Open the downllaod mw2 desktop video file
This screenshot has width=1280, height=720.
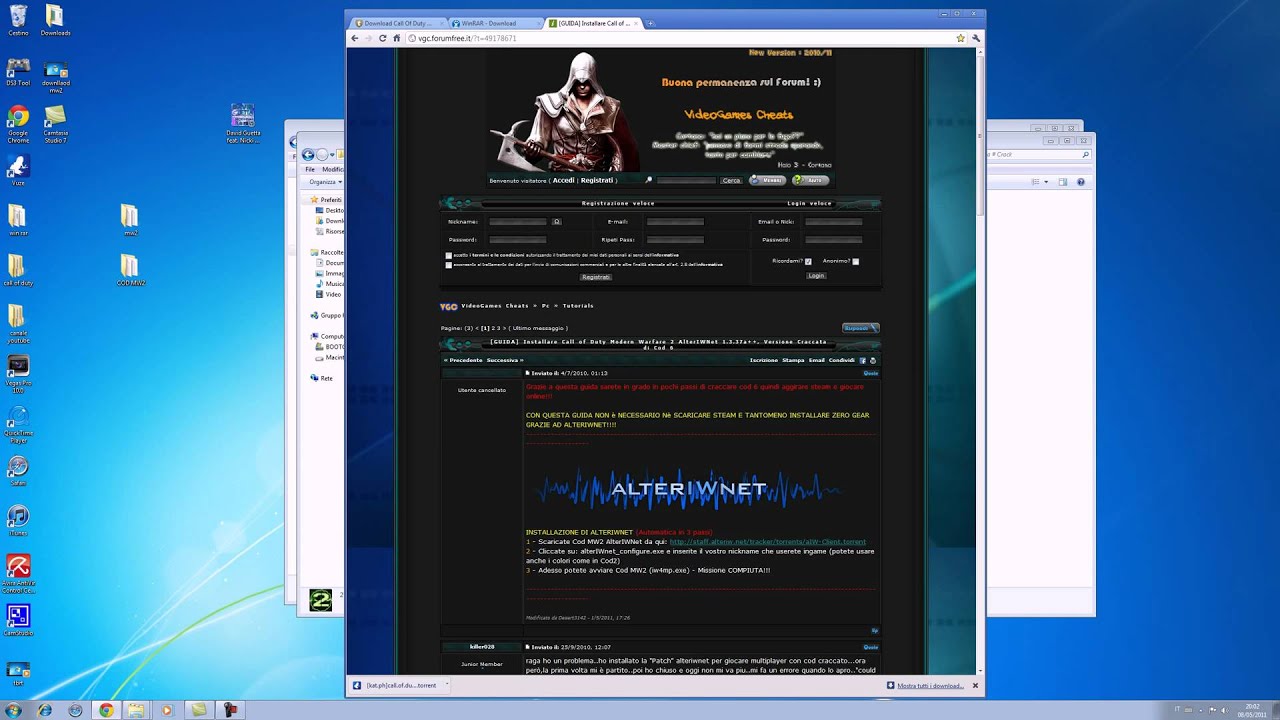pos(56,76)
